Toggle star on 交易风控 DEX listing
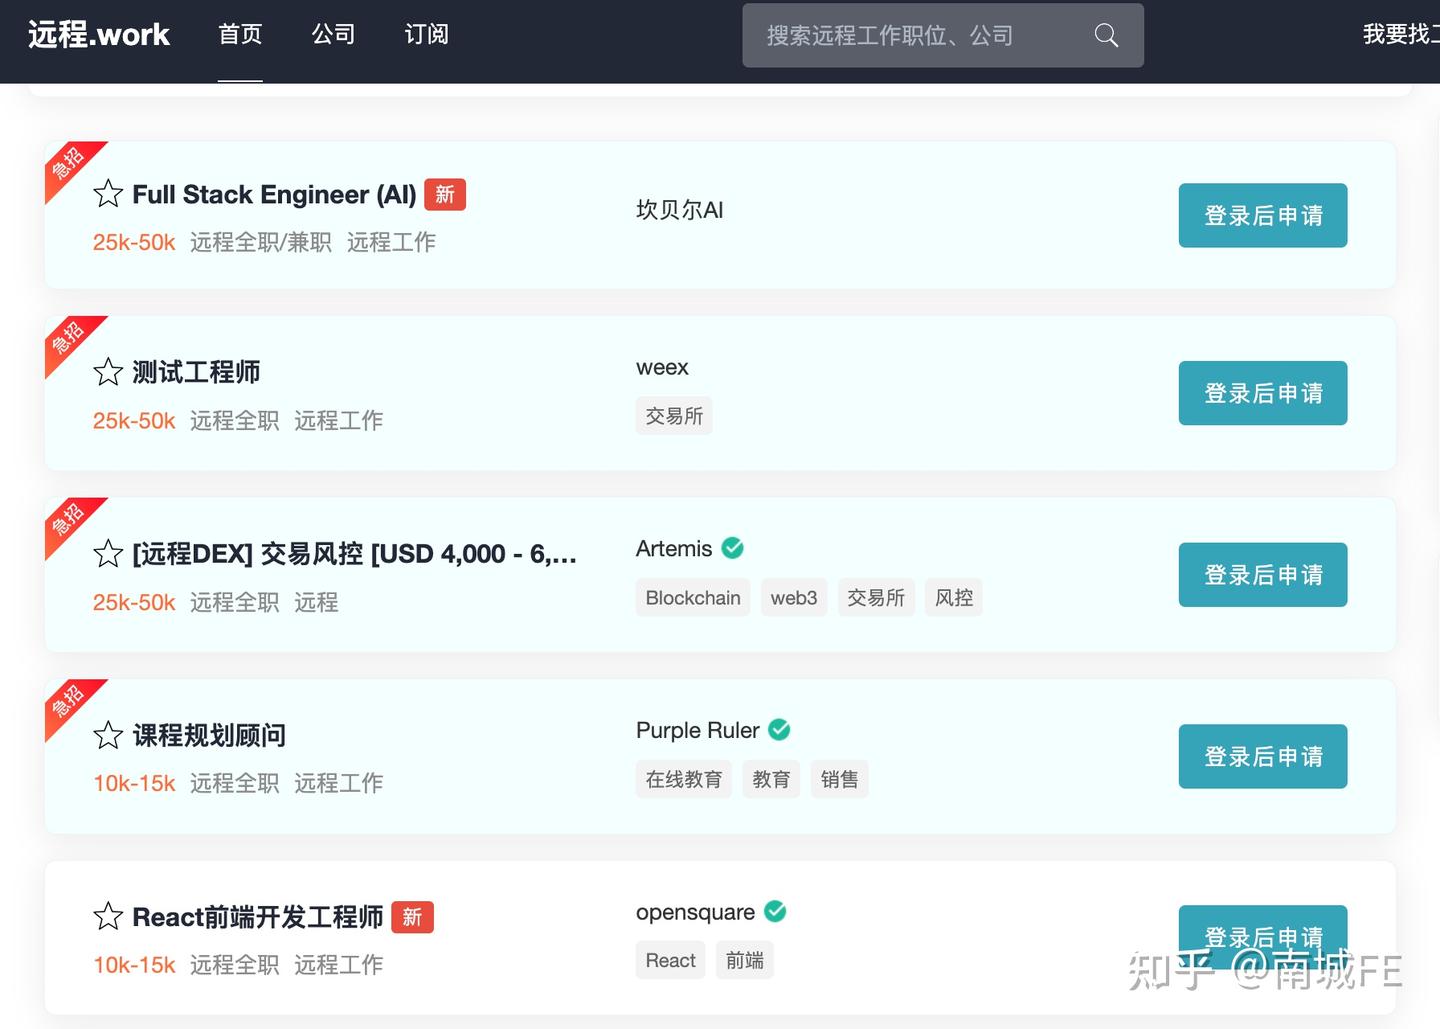The width and height of the screenshot is (1440, 1029). 108,554
